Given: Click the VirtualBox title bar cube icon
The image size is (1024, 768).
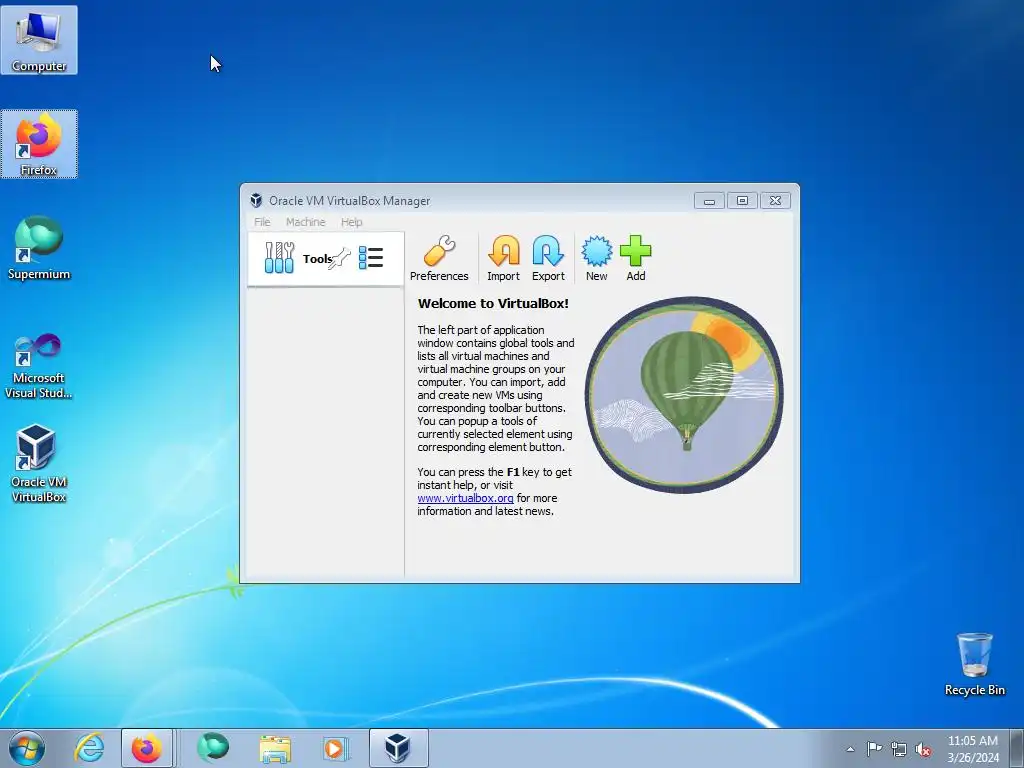Looking at the screenshot, I should click(256, 200).
